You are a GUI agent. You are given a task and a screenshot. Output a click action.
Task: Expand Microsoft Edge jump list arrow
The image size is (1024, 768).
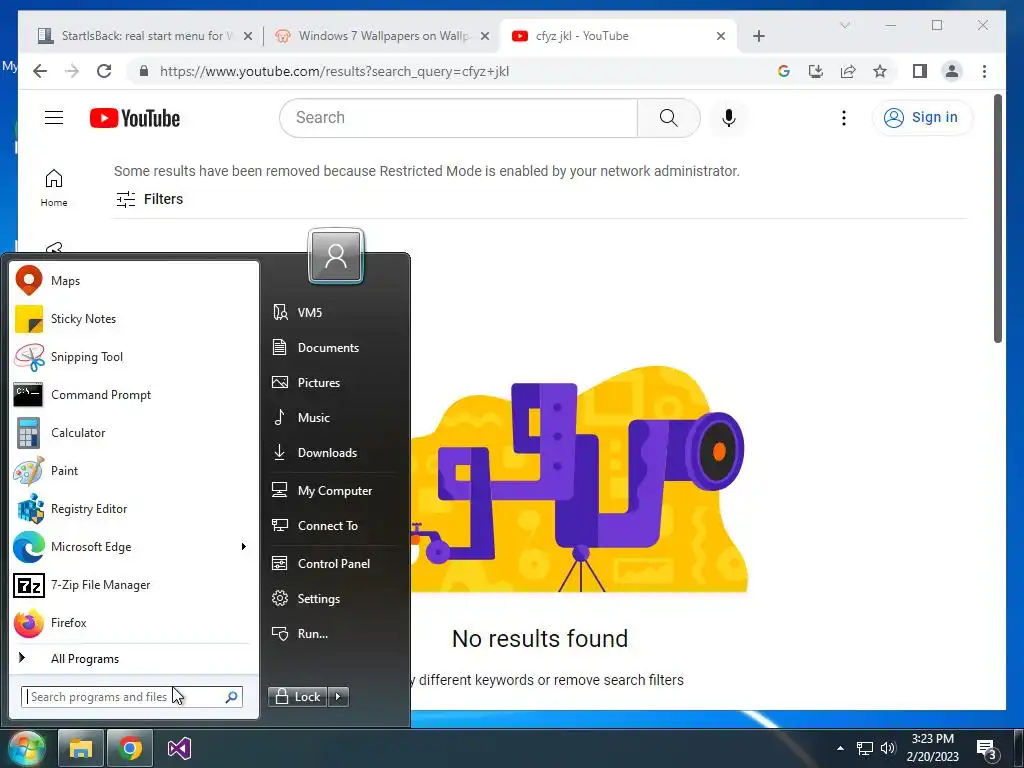[x=244, y=547]
